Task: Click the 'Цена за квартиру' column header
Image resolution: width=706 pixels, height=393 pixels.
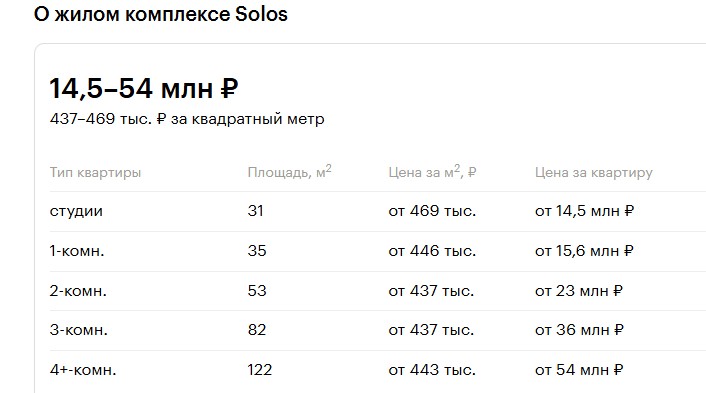Action: [593, 172]
